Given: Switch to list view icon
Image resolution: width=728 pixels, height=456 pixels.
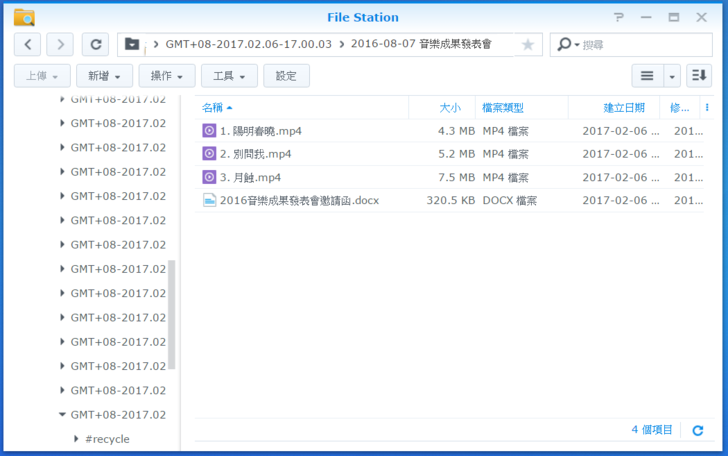Looking at the screenshot, I should coord(647,76).
